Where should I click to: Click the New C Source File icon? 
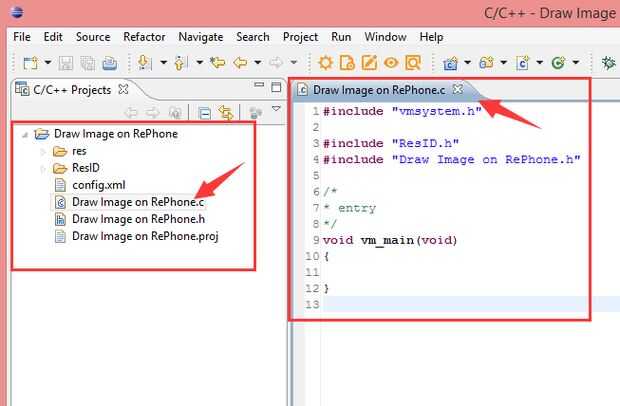[x=522, y=63]
